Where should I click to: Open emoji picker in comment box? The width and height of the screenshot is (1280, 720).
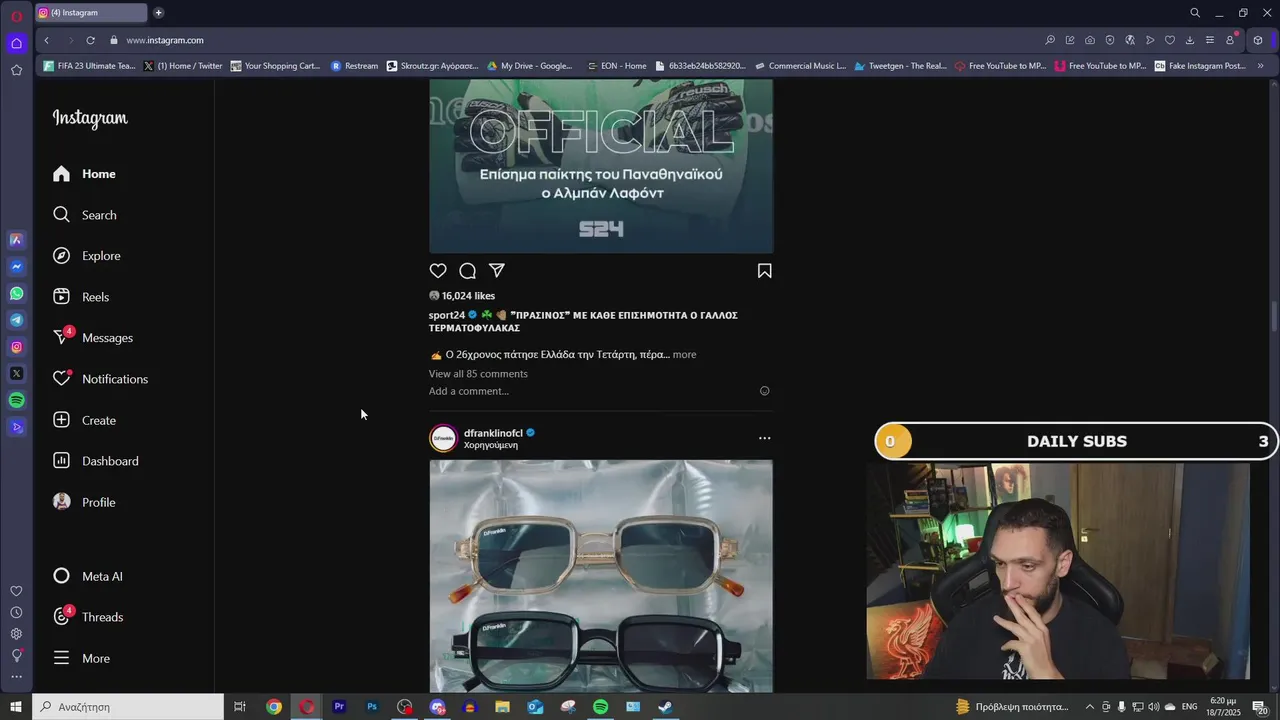point(765,391)
